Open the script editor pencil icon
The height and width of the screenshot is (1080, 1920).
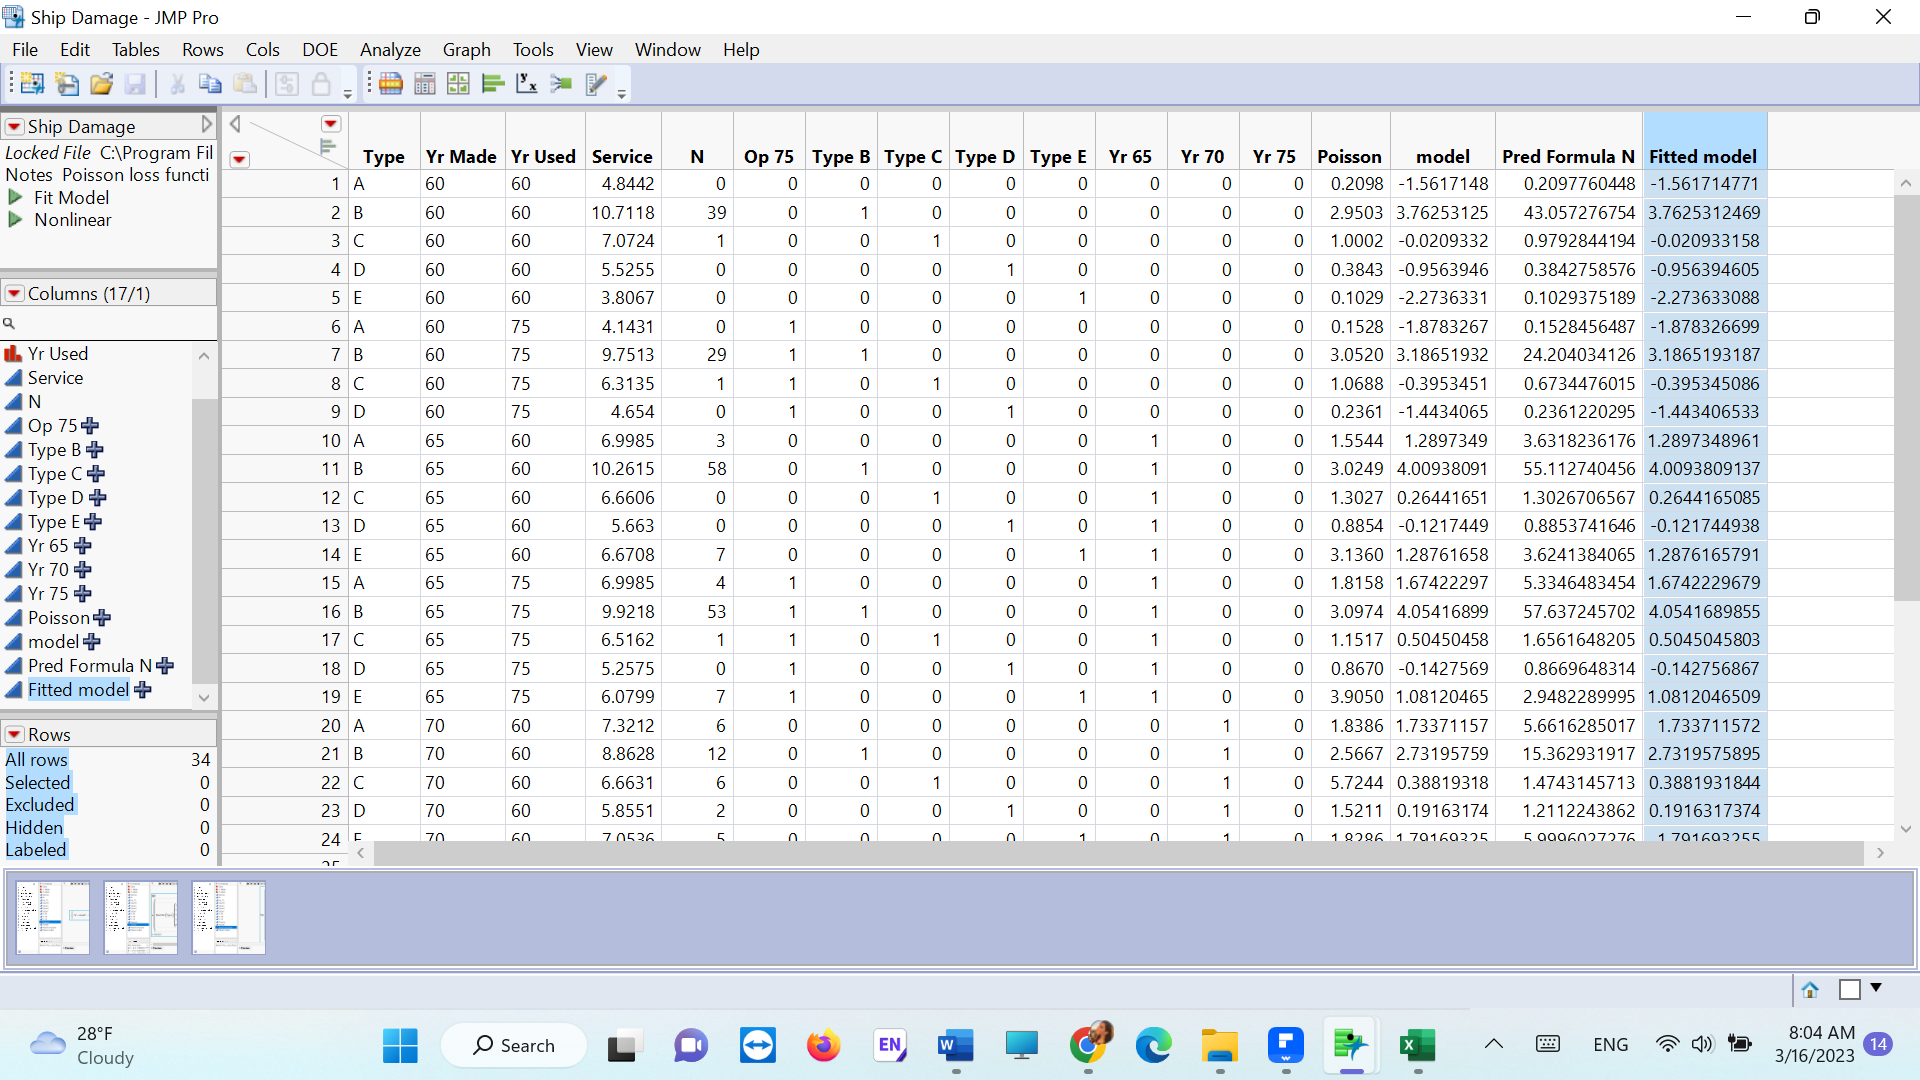click(x=596, y=84)
